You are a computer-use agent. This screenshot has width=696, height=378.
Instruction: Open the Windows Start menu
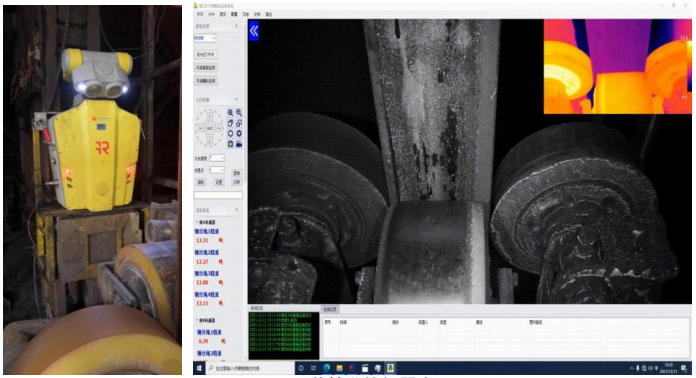click(x=199, y=368)
